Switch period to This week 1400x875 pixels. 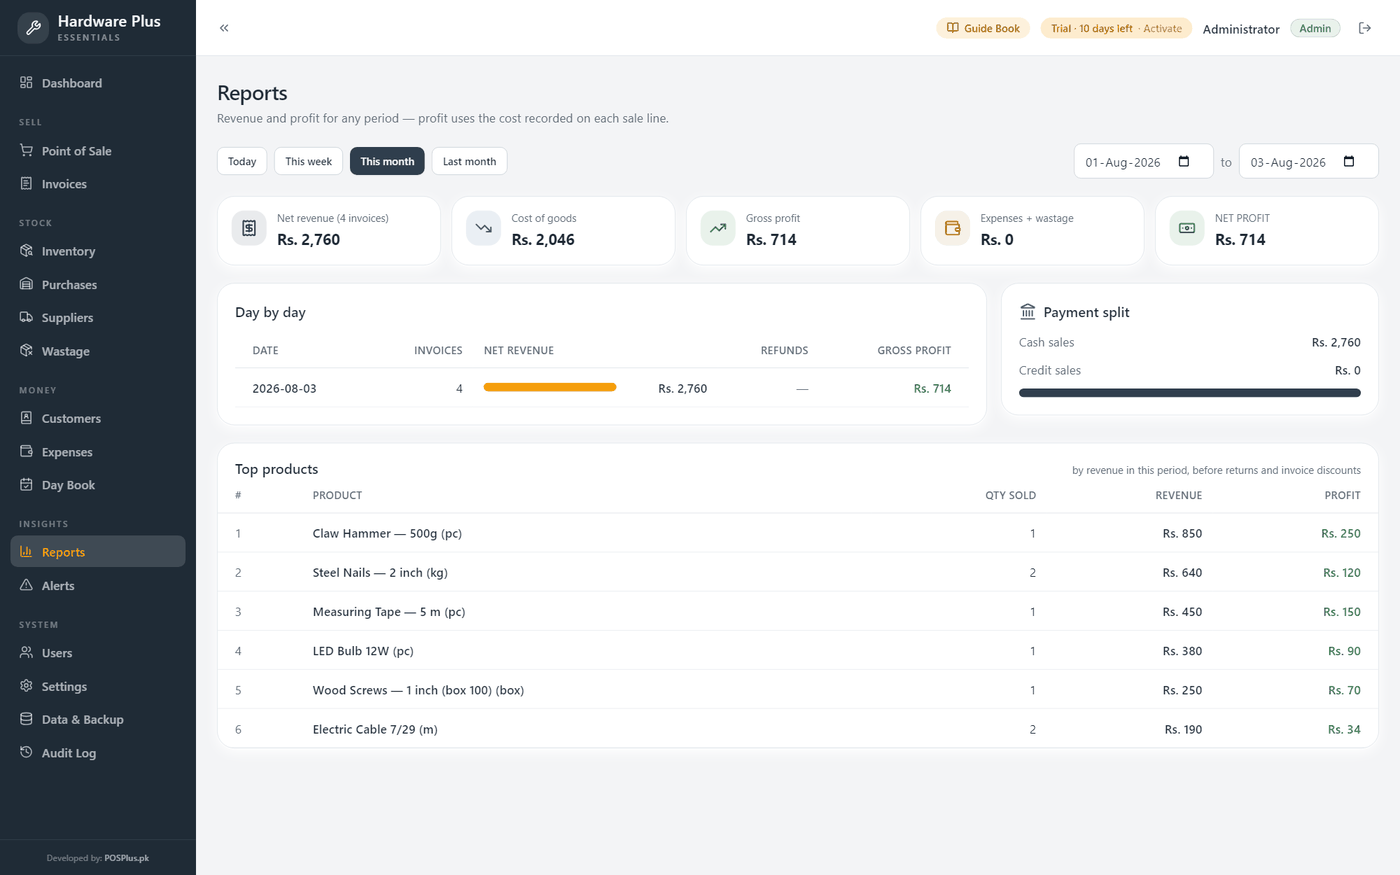point(308,161)
